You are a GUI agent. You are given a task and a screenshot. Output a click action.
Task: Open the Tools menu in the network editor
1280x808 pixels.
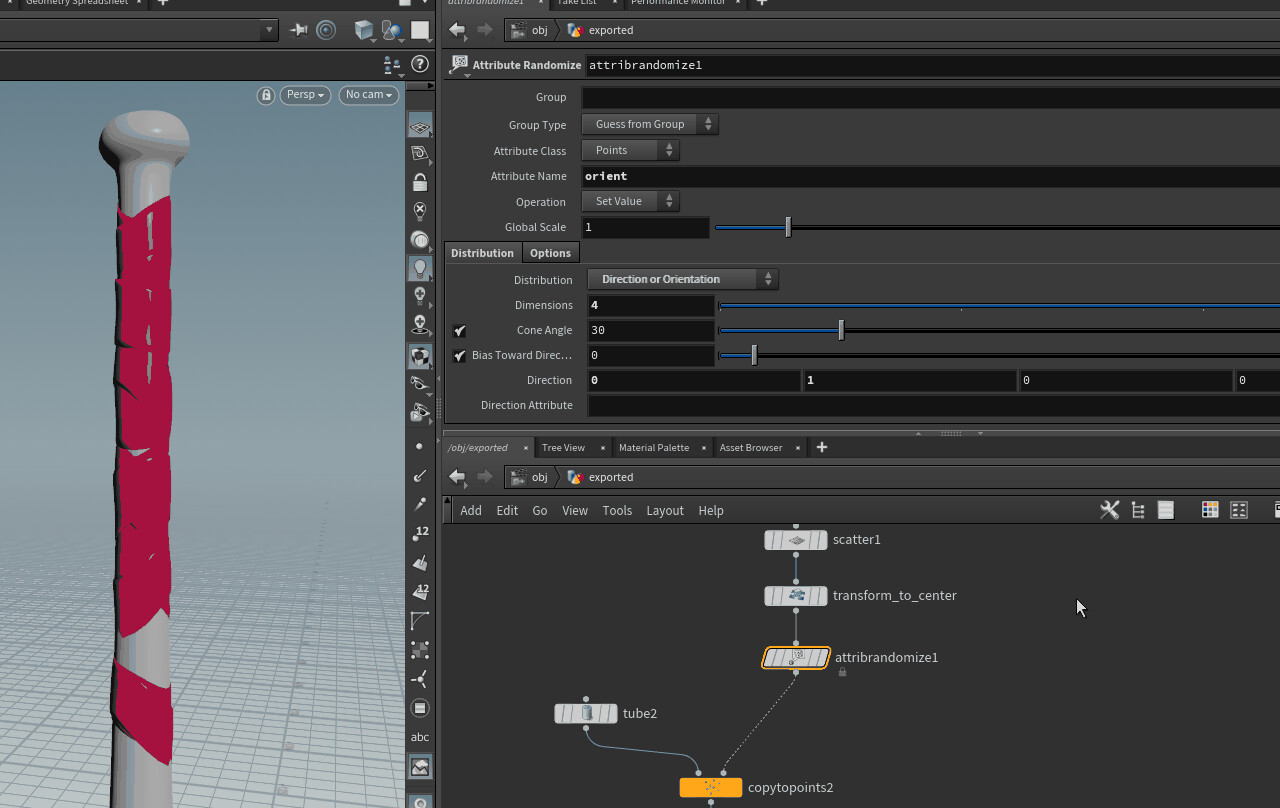click(617, 510)
